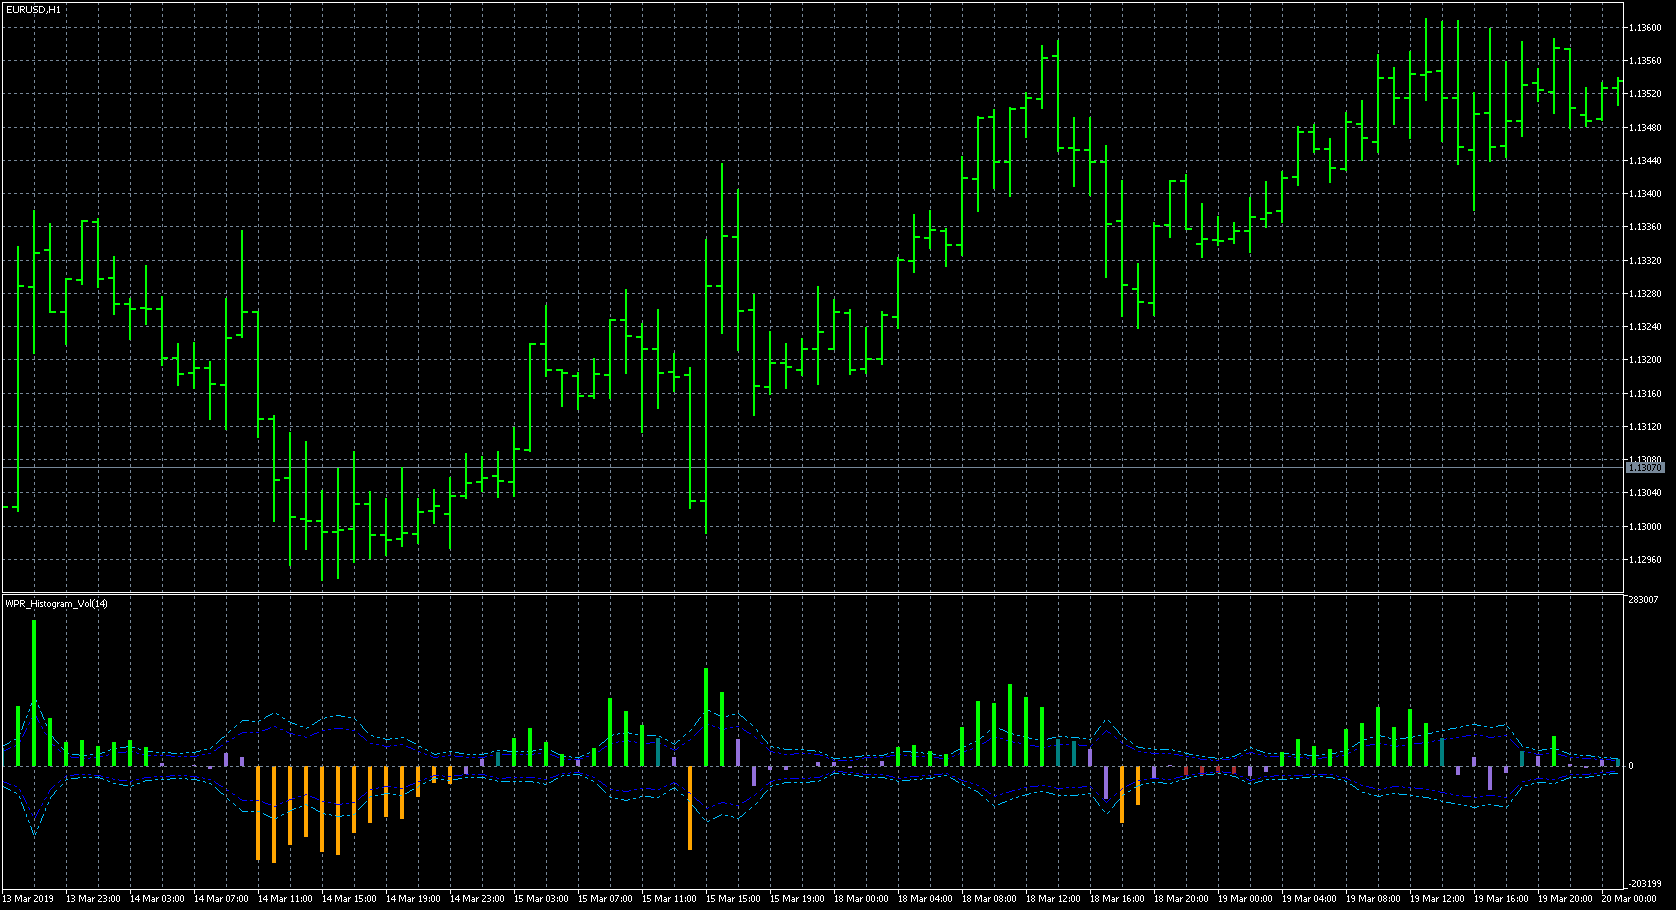Select the 14 Mar 11:00 time label
Screen dimensions: 1676x910
click(x=285, y=899)
